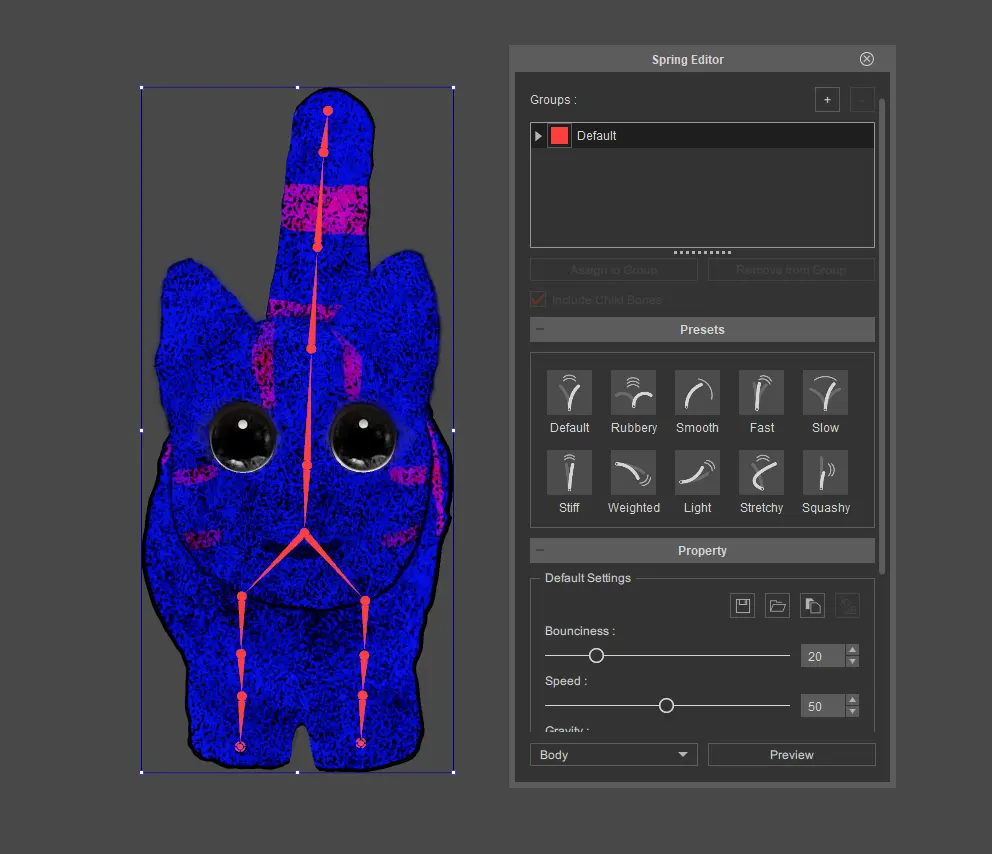Collapse the Presets section
The height and width of the screenshot is (854, 992).
tap(540, 329)
